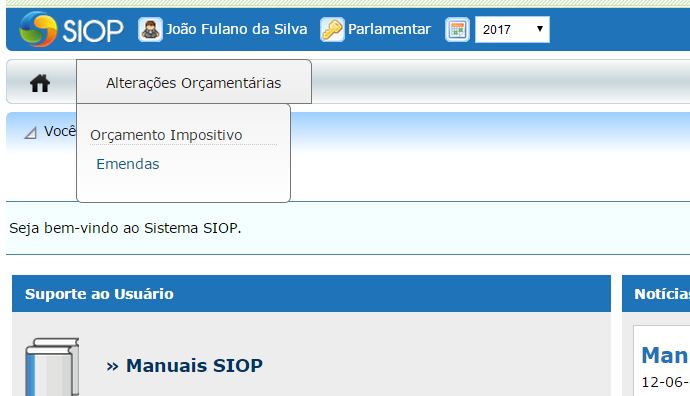This screenshot has width=690, height=396.
Task: Click the double chevron before Manuais SIOP
Action: point(112,366)
